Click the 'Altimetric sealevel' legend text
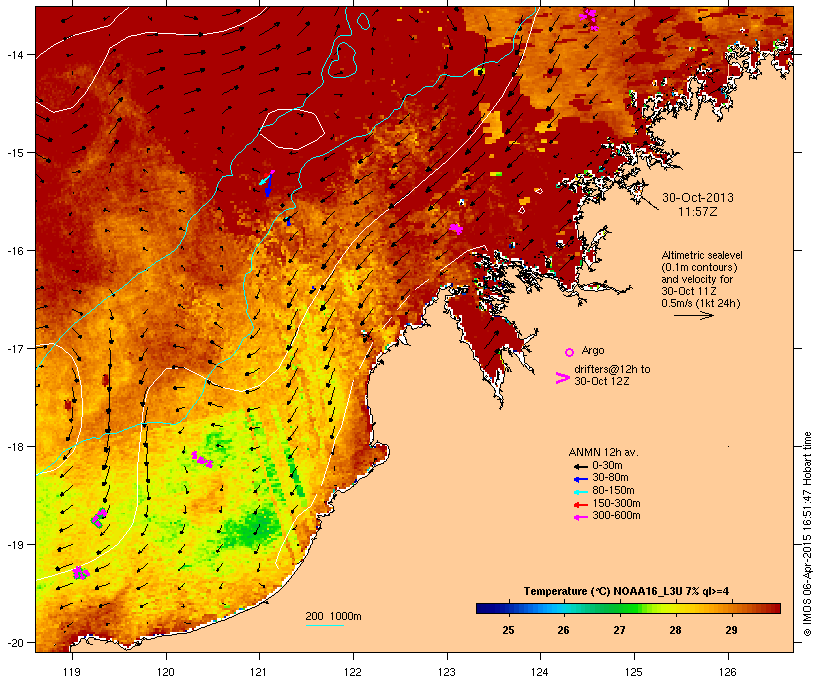The height and width of the screenshot is (680, 820). [x=702, y=255]
